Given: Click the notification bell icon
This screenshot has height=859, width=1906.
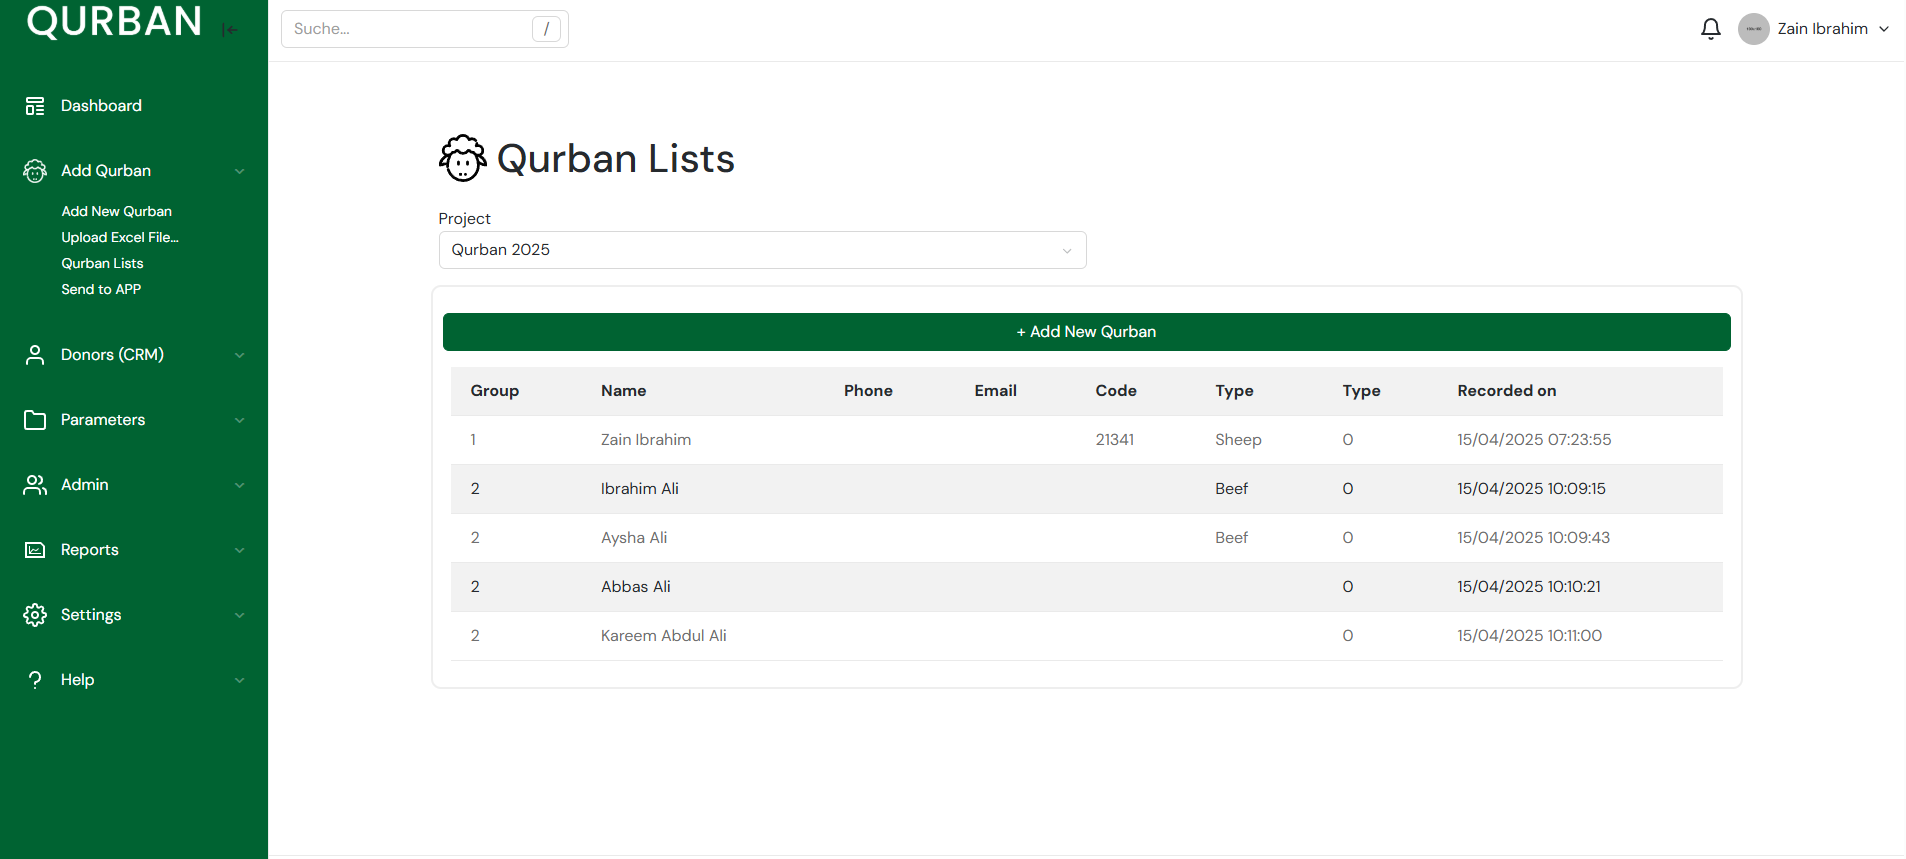Looking at the screenshot, I should (x=1710, y=29).
